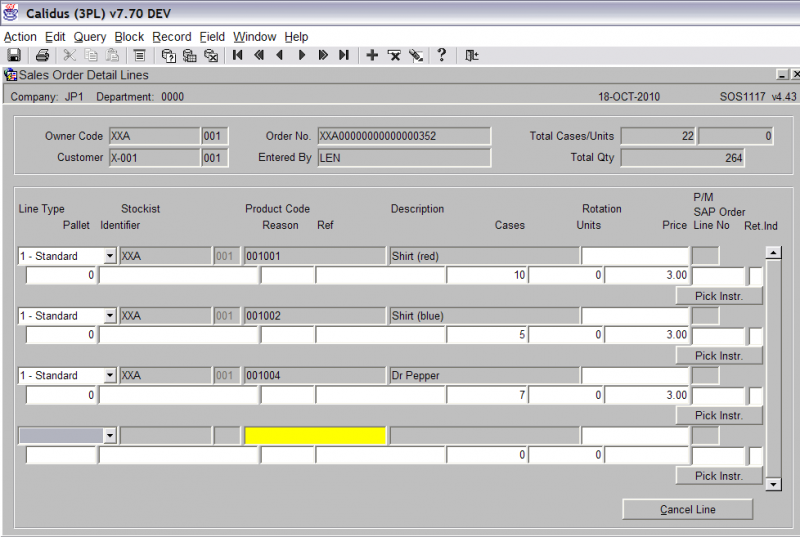Click Price field of Dr Pepper line
The height and width of the screenshot is (537, 800).
click(x=647, y=395)
